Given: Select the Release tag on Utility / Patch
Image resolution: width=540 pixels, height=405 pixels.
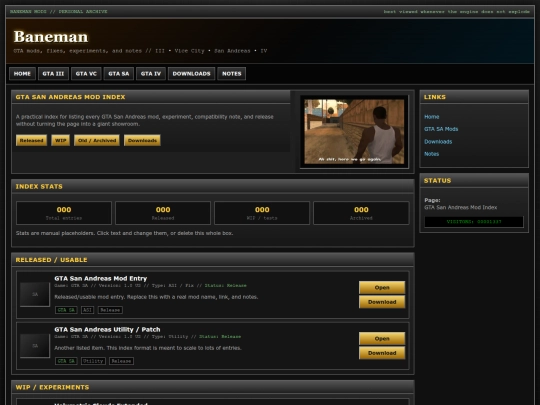Looking at the screenshot, I should click(x=122, y=361).
